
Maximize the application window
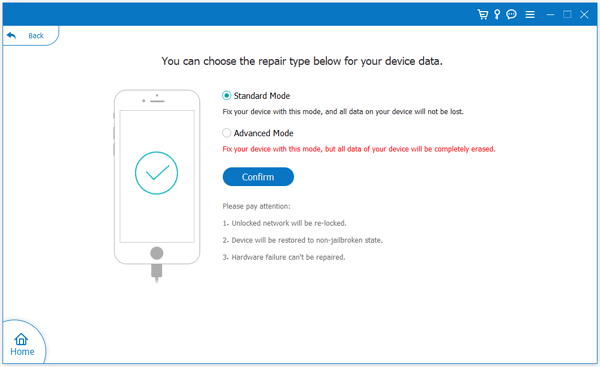click(x=567, y=15)
